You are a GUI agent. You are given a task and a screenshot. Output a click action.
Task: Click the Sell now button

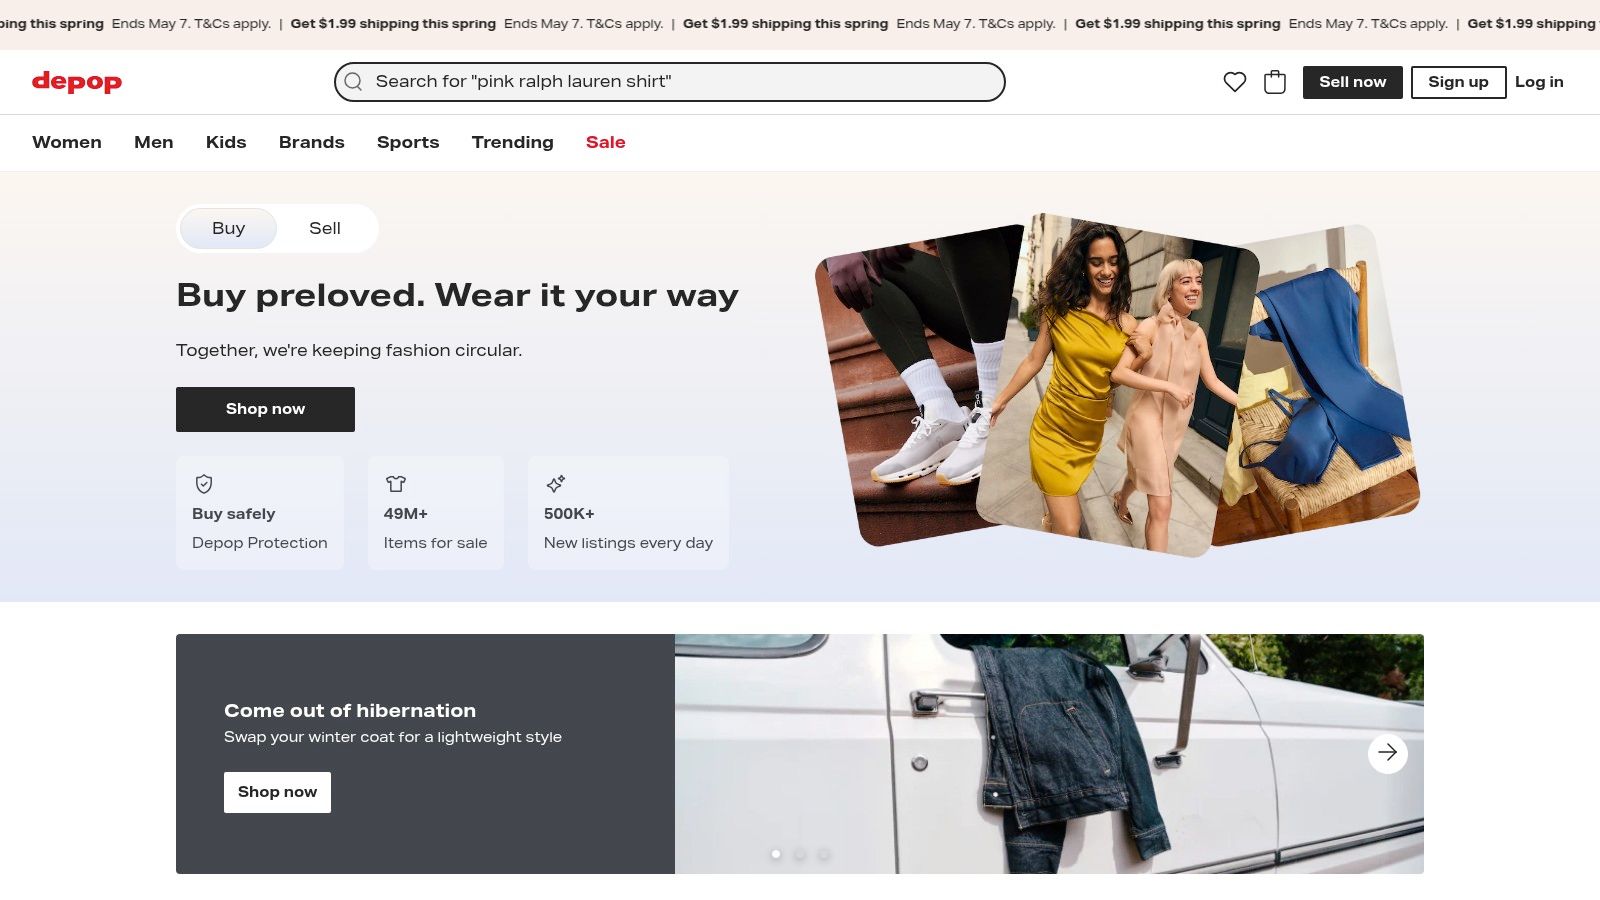tap(1352, 82)
